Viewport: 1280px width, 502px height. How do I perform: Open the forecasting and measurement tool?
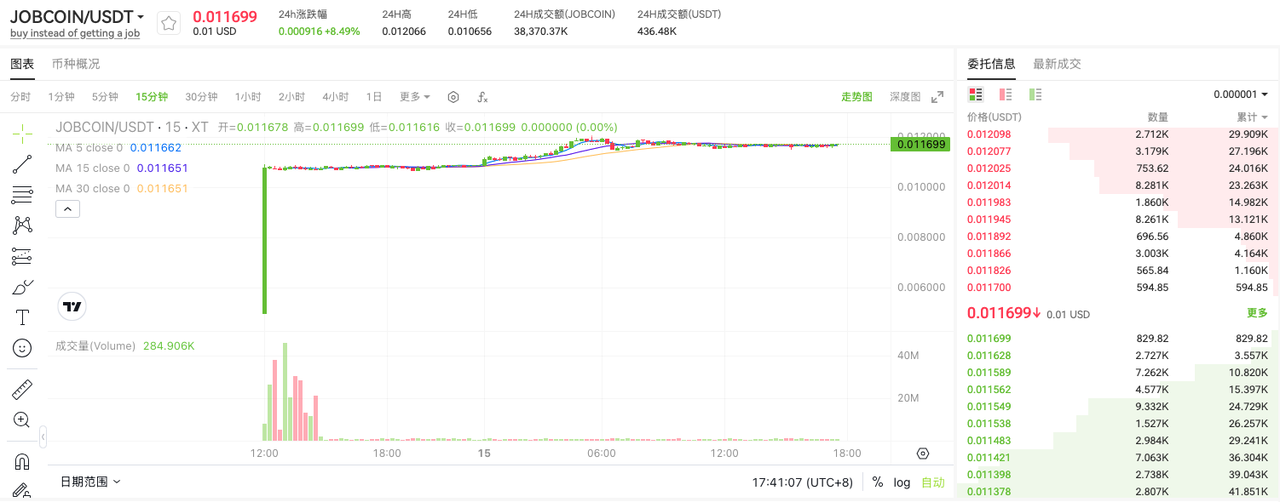coord(22,256)
